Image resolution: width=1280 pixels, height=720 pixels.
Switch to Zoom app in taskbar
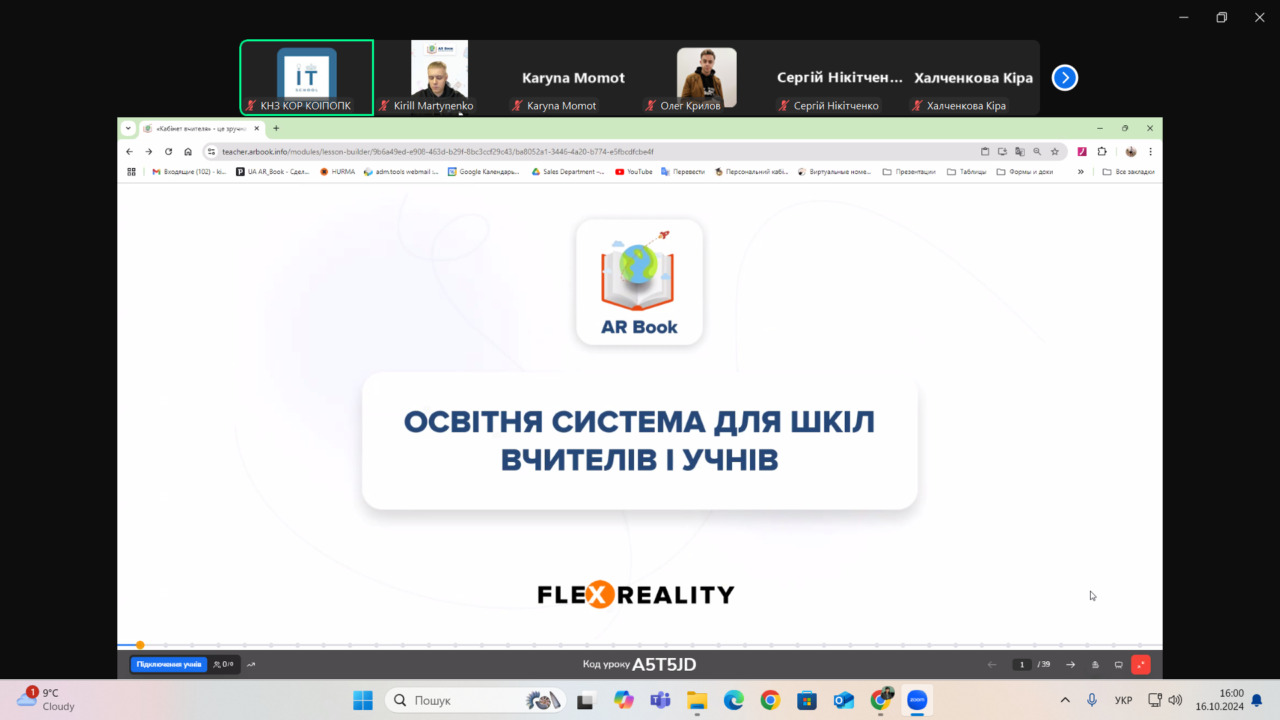point(917,700)
